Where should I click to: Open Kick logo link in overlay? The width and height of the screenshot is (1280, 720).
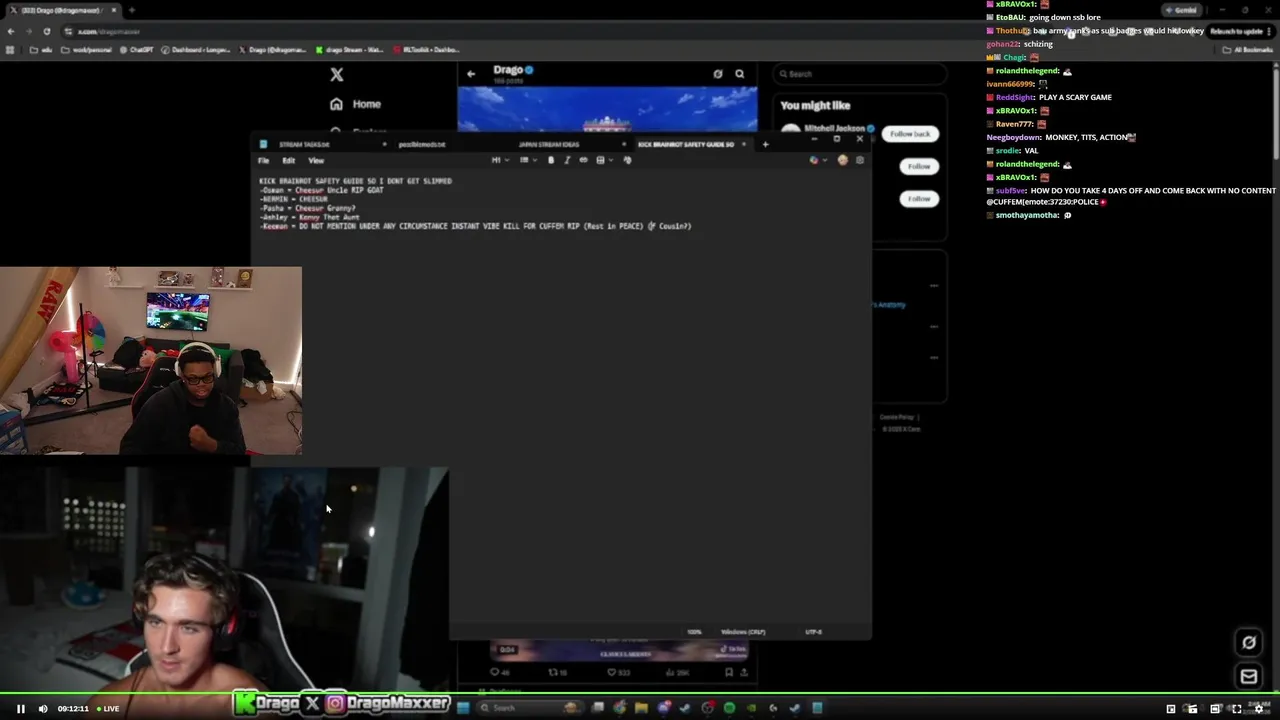[x=243, y=703]
